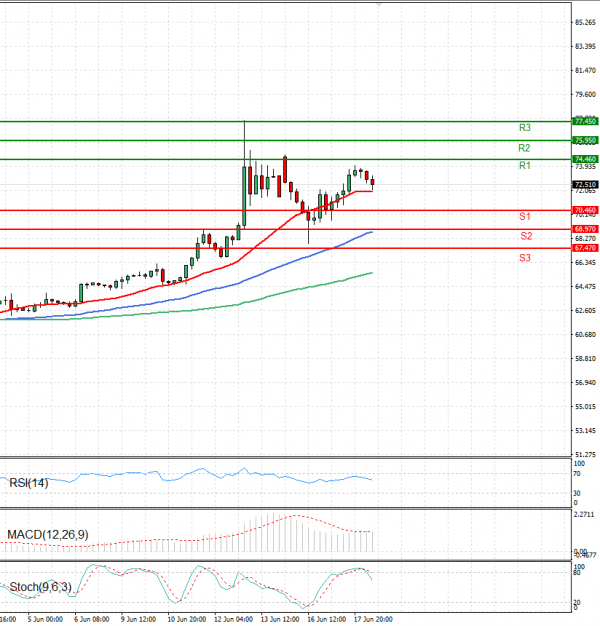Click the S3 support label
The image size is (600, 626).
[525, 258]
